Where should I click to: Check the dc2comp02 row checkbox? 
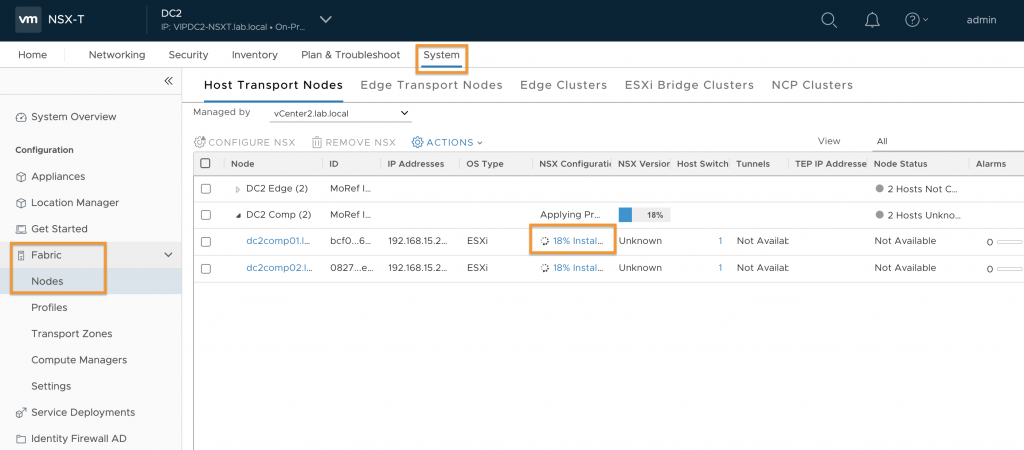coord(206,268)
